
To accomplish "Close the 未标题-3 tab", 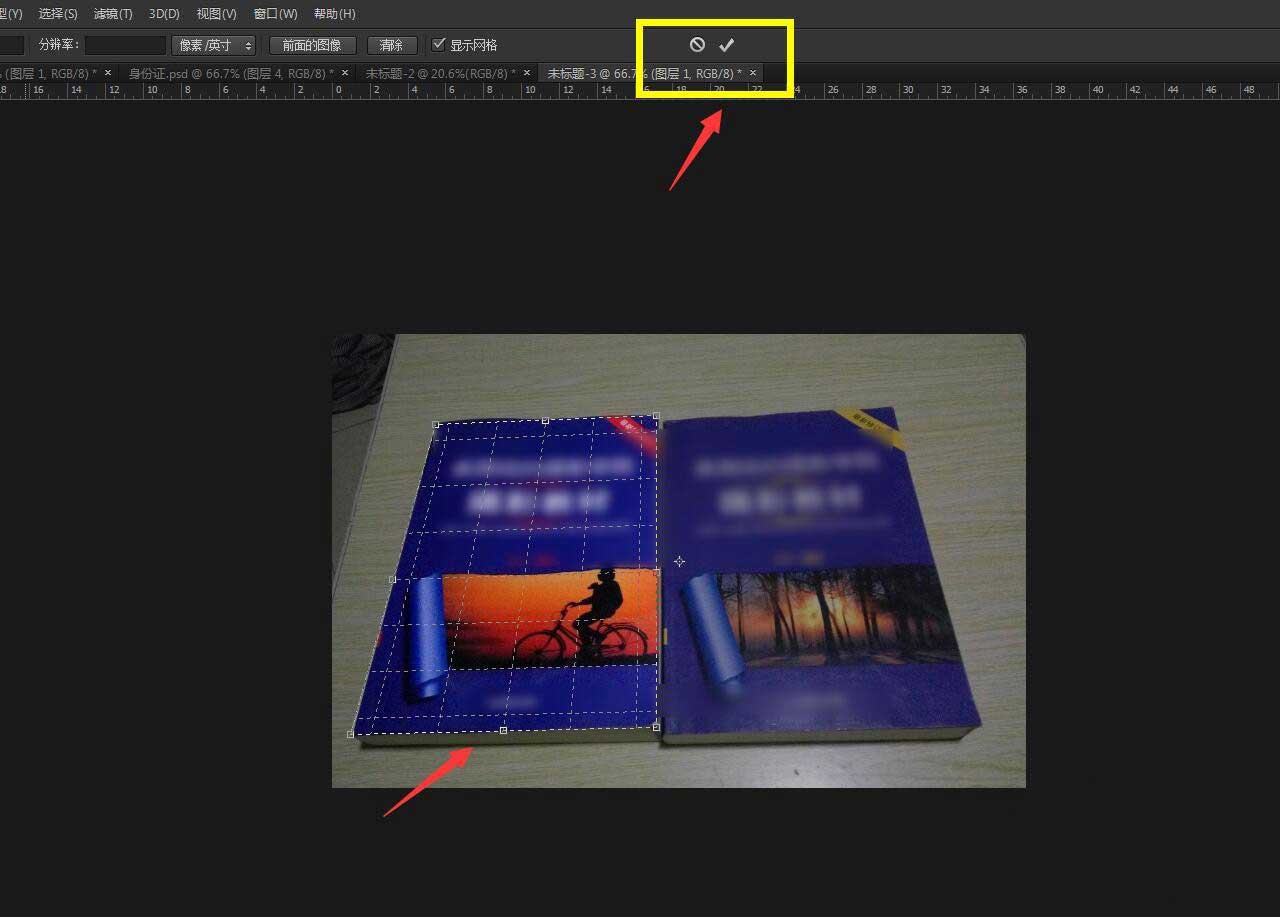I will [753, 73].
